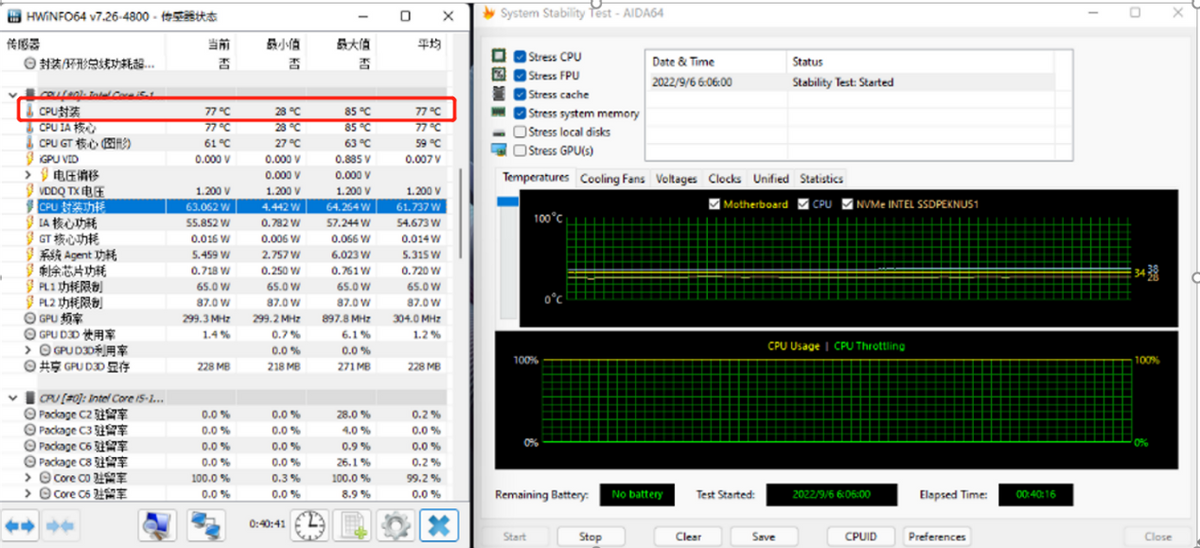Click the Stress GPU monitor icon
Image resolution: width=1200 pixels, height=548 pixels.
(499, 150)
